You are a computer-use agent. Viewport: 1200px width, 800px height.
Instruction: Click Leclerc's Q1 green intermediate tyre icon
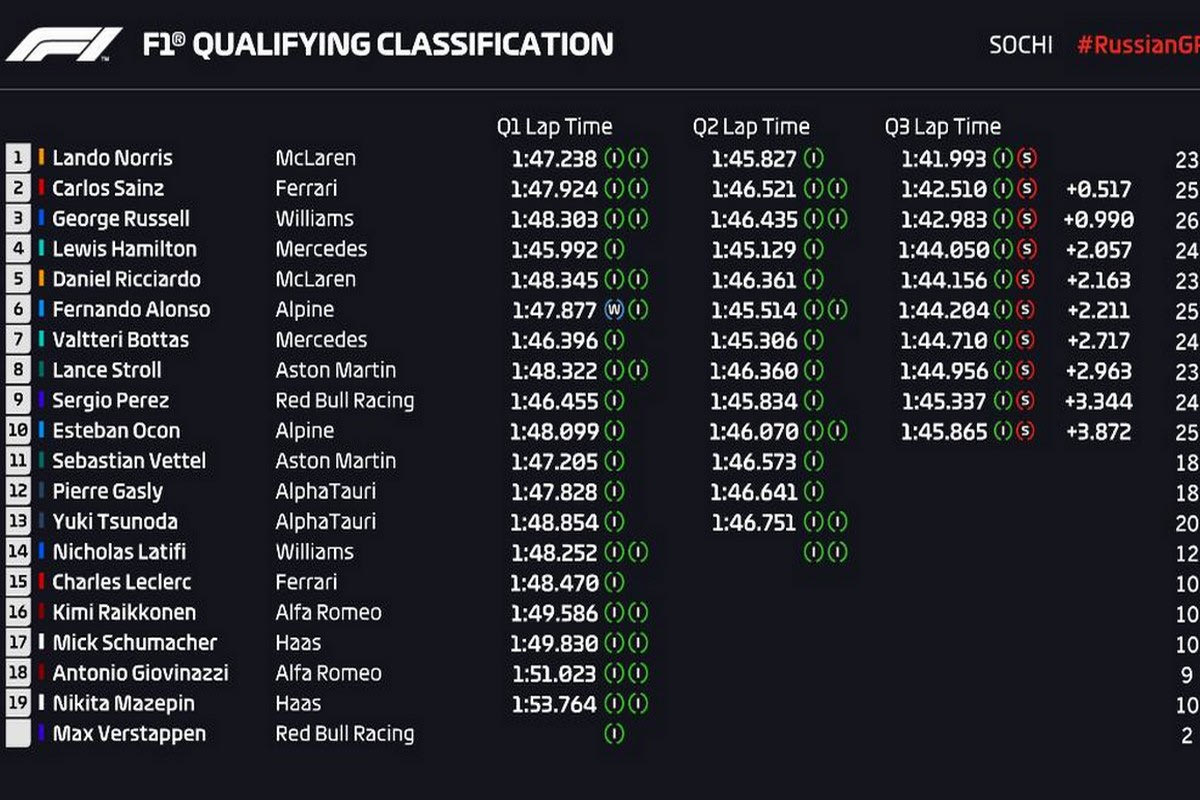coord(614,582)
